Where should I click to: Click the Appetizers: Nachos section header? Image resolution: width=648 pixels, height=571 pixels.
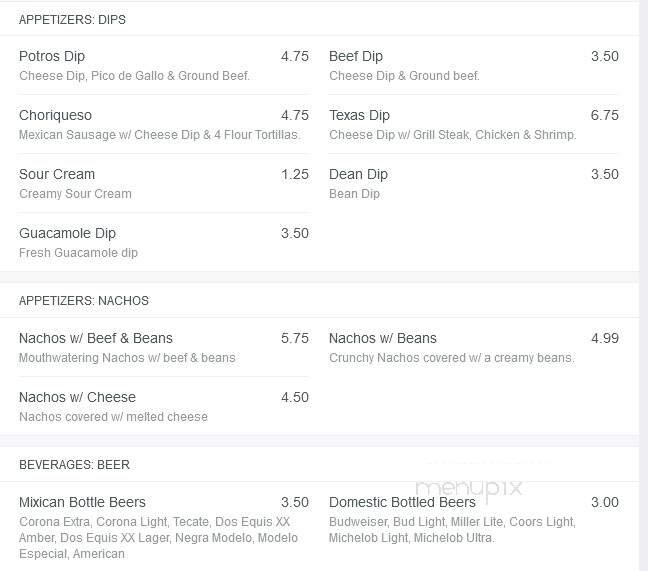pyautogui.click(x=84, y=300)
